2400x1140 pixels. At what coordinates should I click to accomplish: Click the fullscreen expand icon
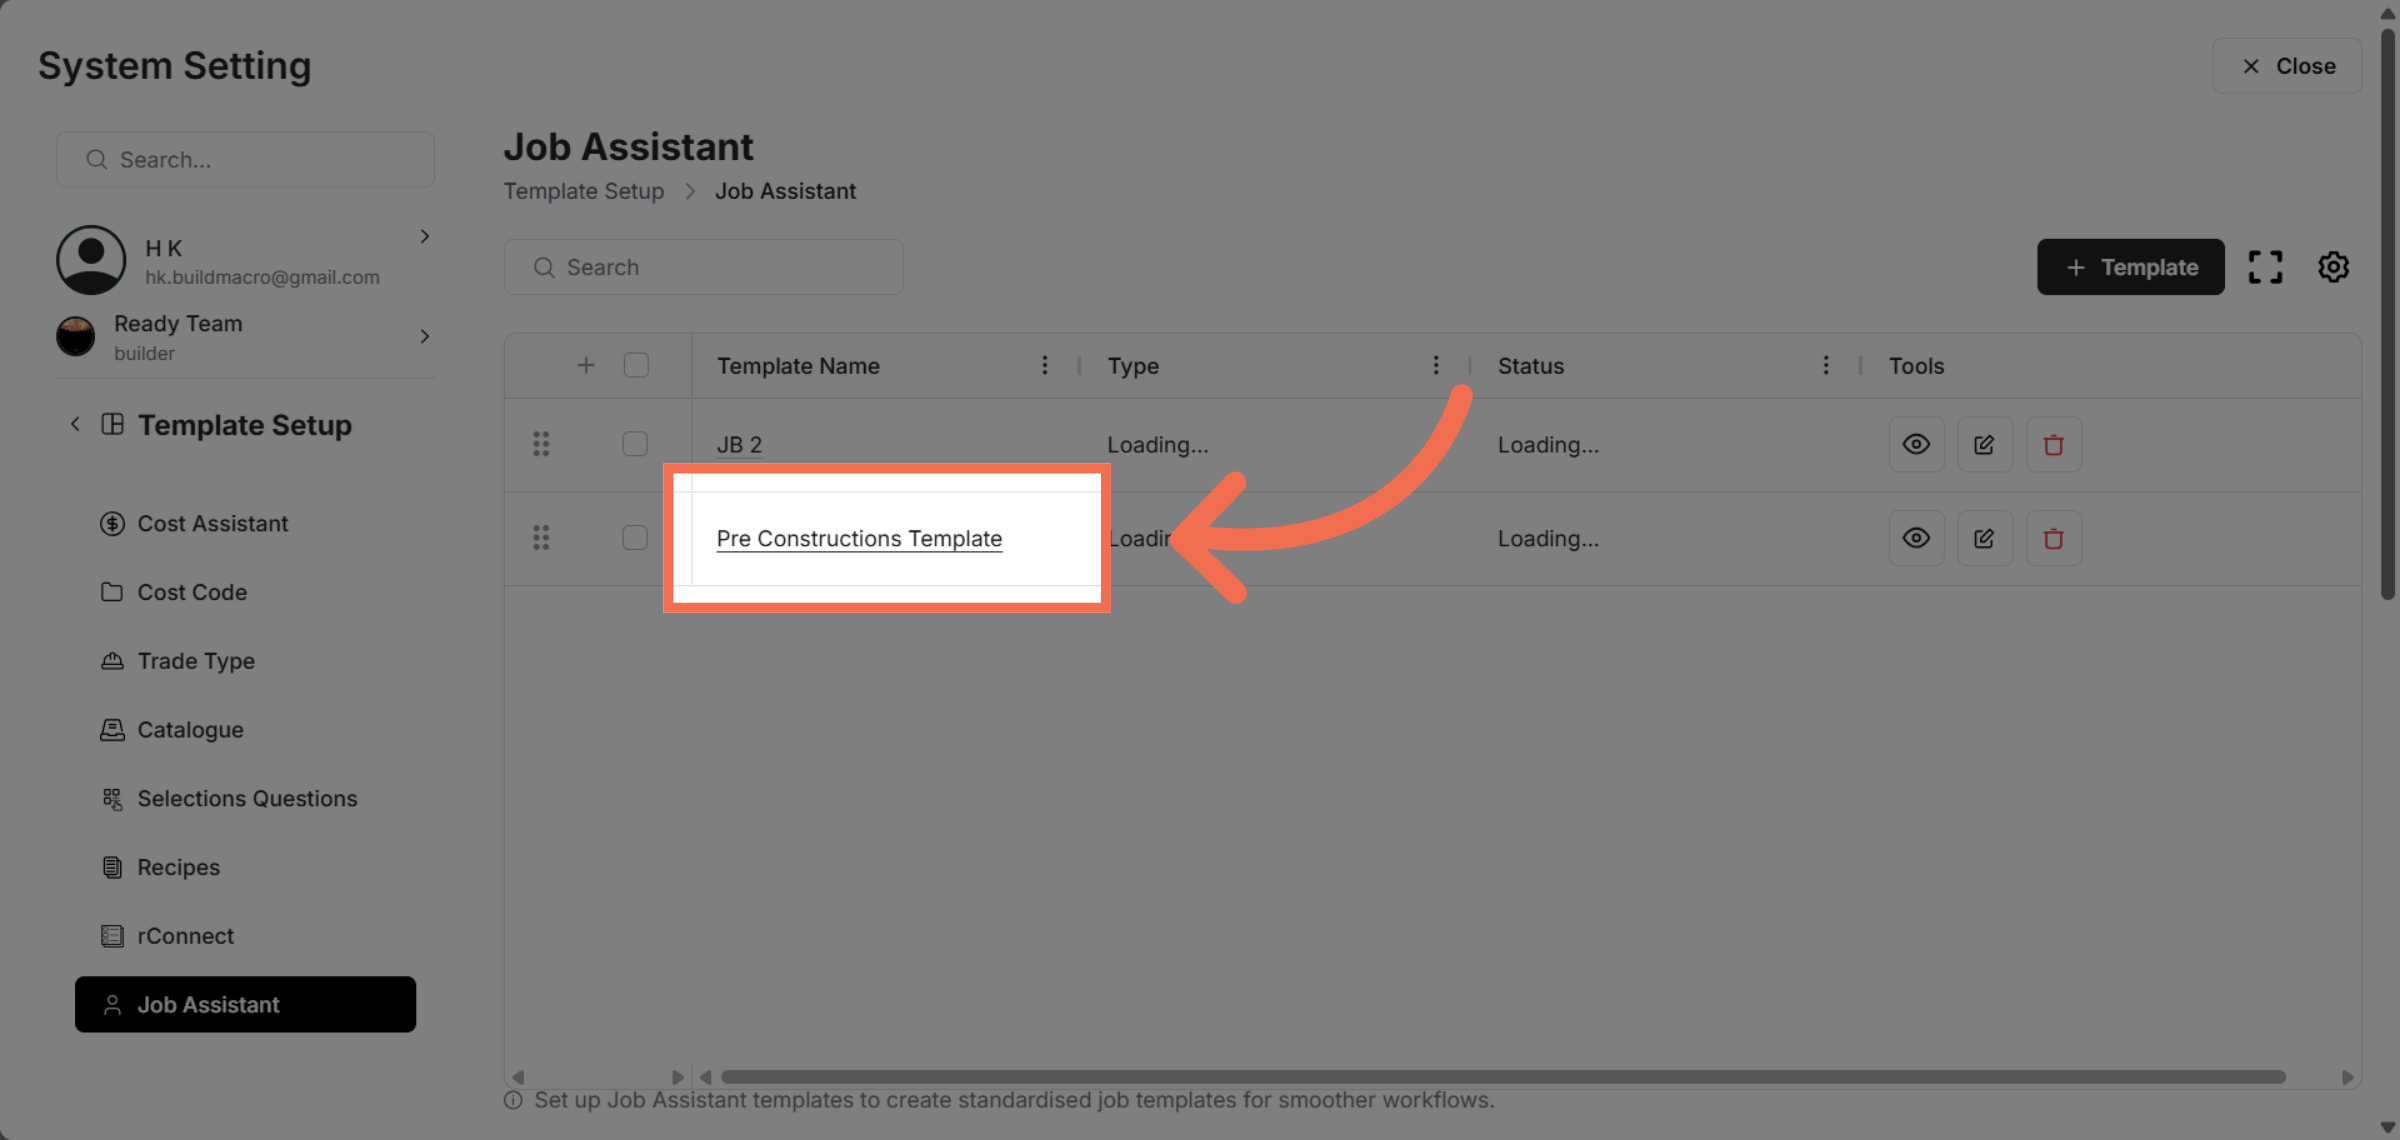2265,267
